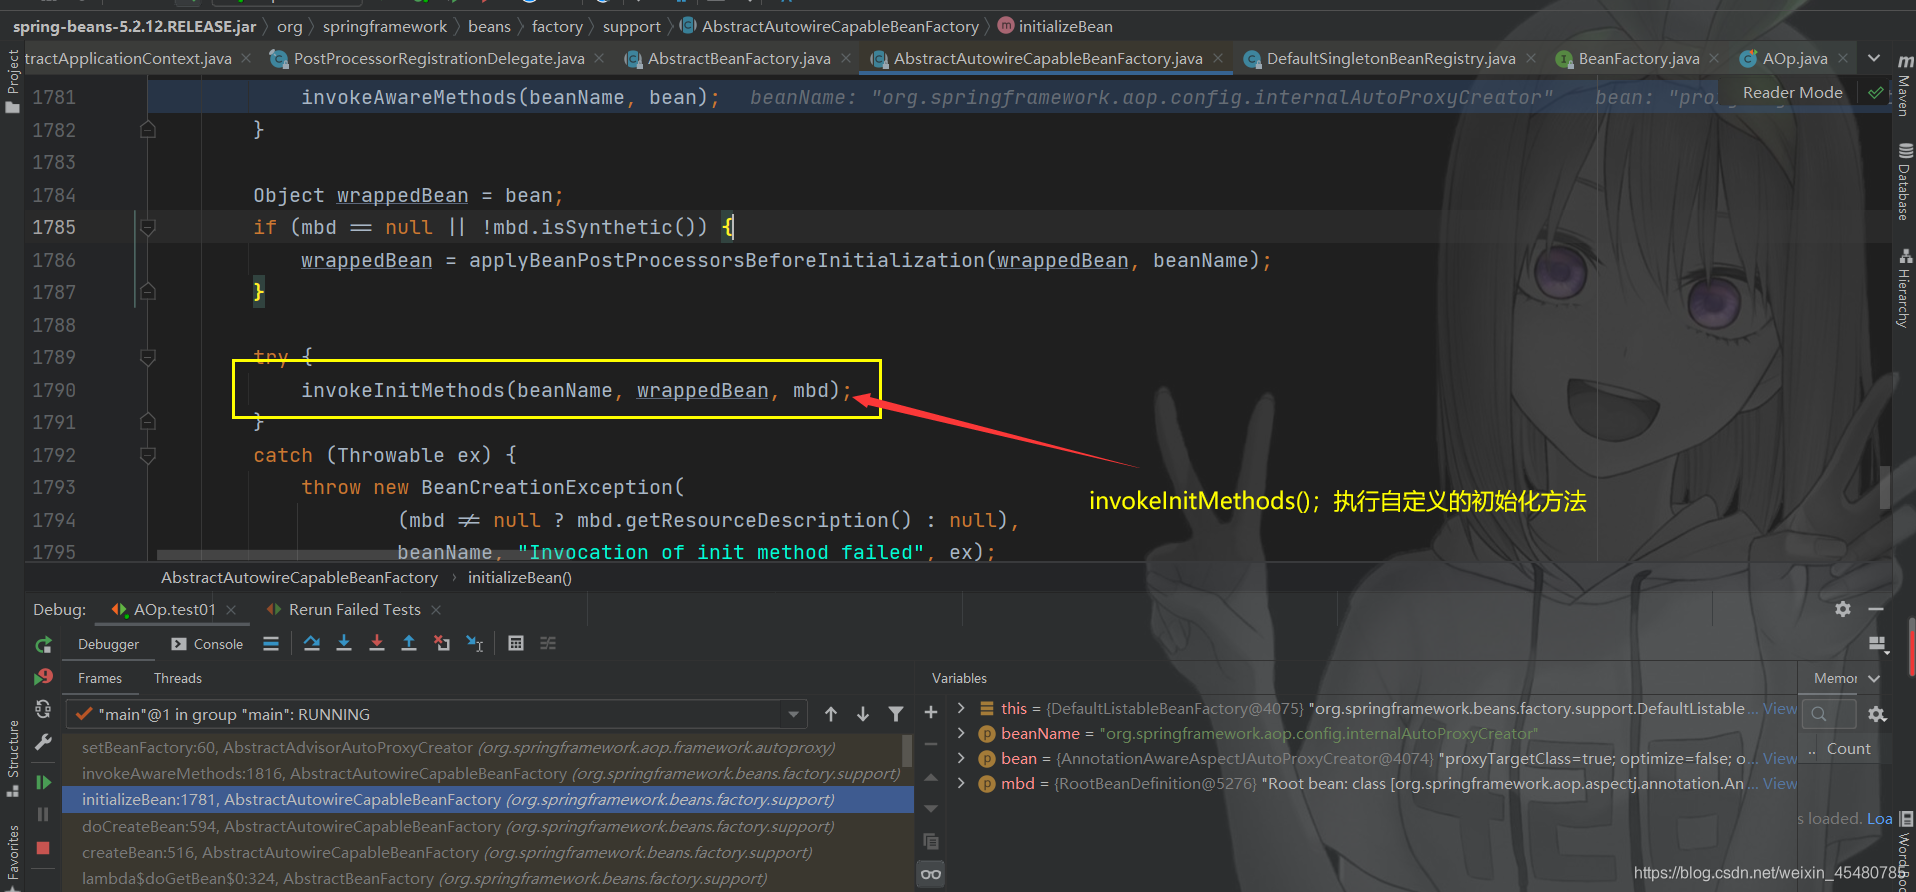This screenshot has height=892, width=1916.
Task: Pause program with the pause icon
Action: pos(43,815)
